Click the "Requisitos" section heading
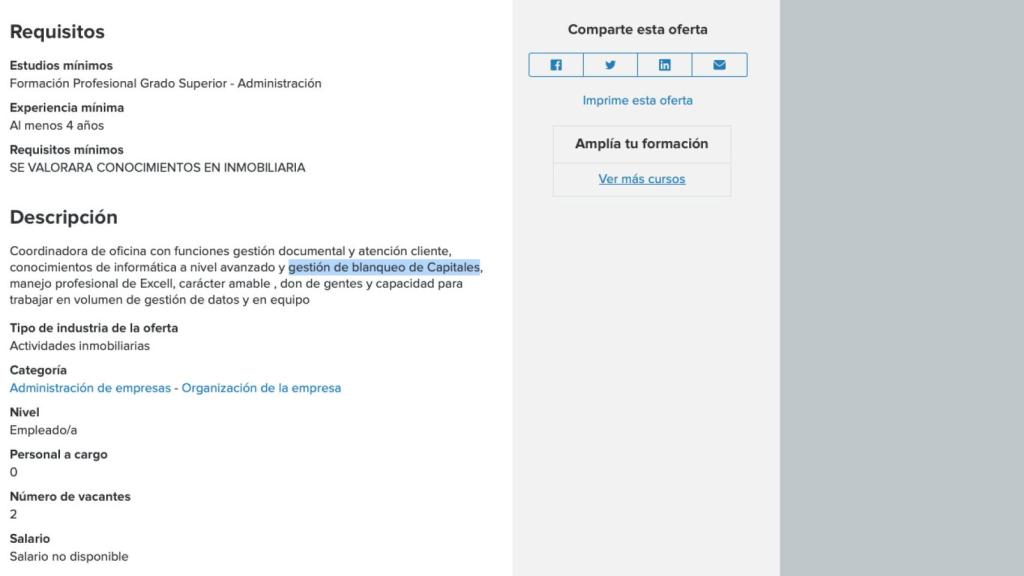 [56, 32]
